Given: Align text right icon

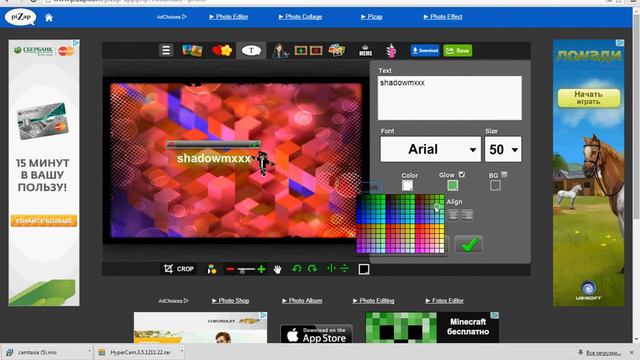Looking at the screenshot, I should [x=467, y=215].
